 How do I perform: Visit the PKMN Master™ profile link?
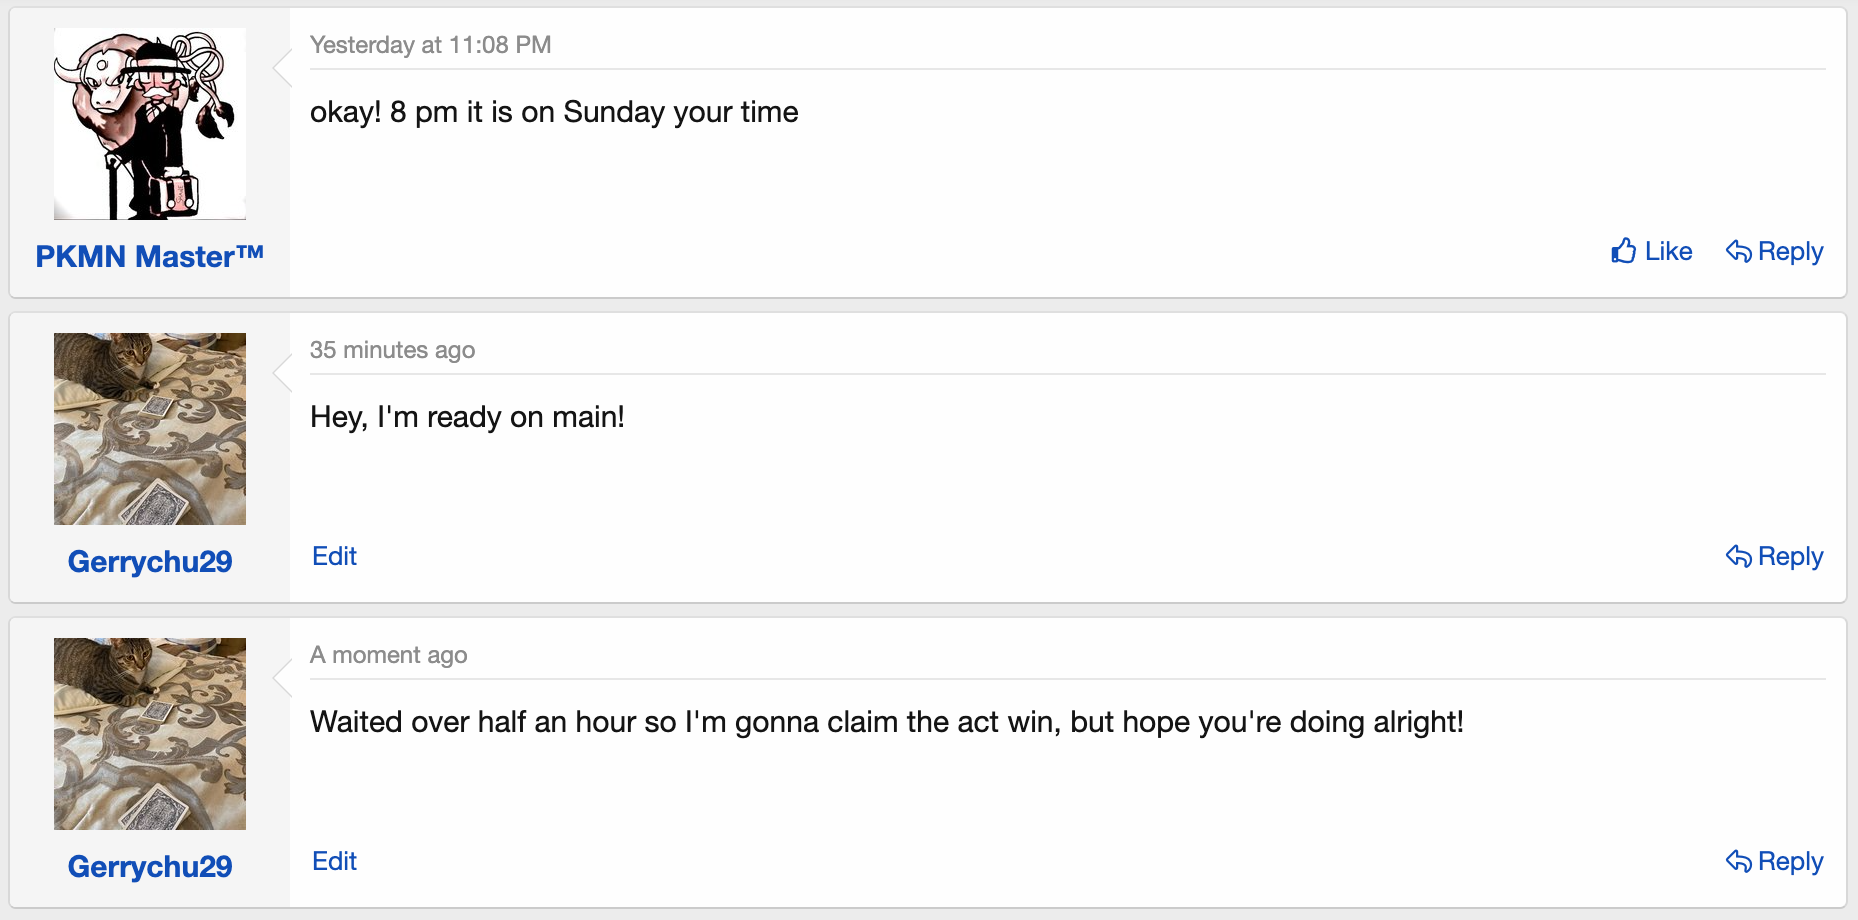click(x=150, y=257)
